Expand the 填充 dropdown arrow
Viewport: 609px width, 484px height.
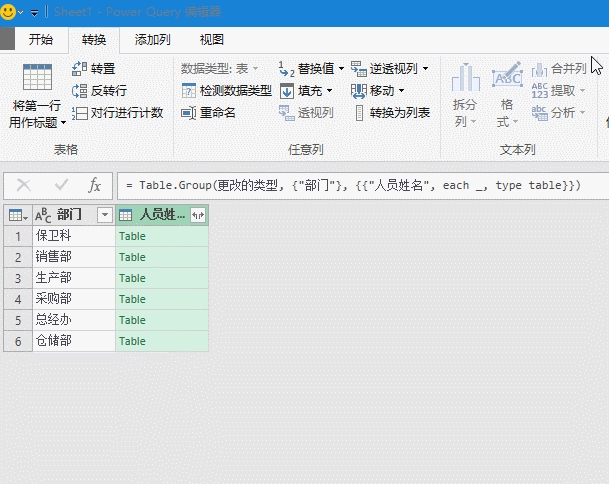329,91
